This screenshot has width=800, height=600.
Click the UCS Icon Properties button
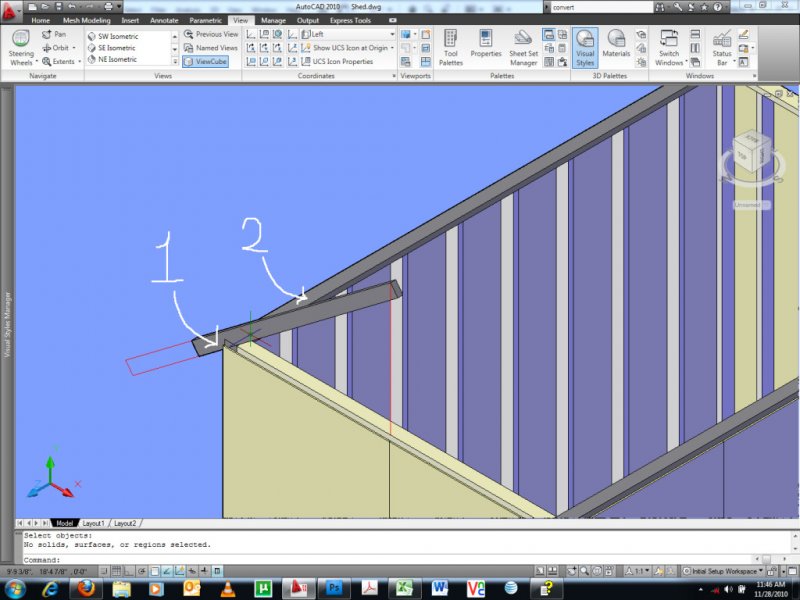tap(337, 61)
